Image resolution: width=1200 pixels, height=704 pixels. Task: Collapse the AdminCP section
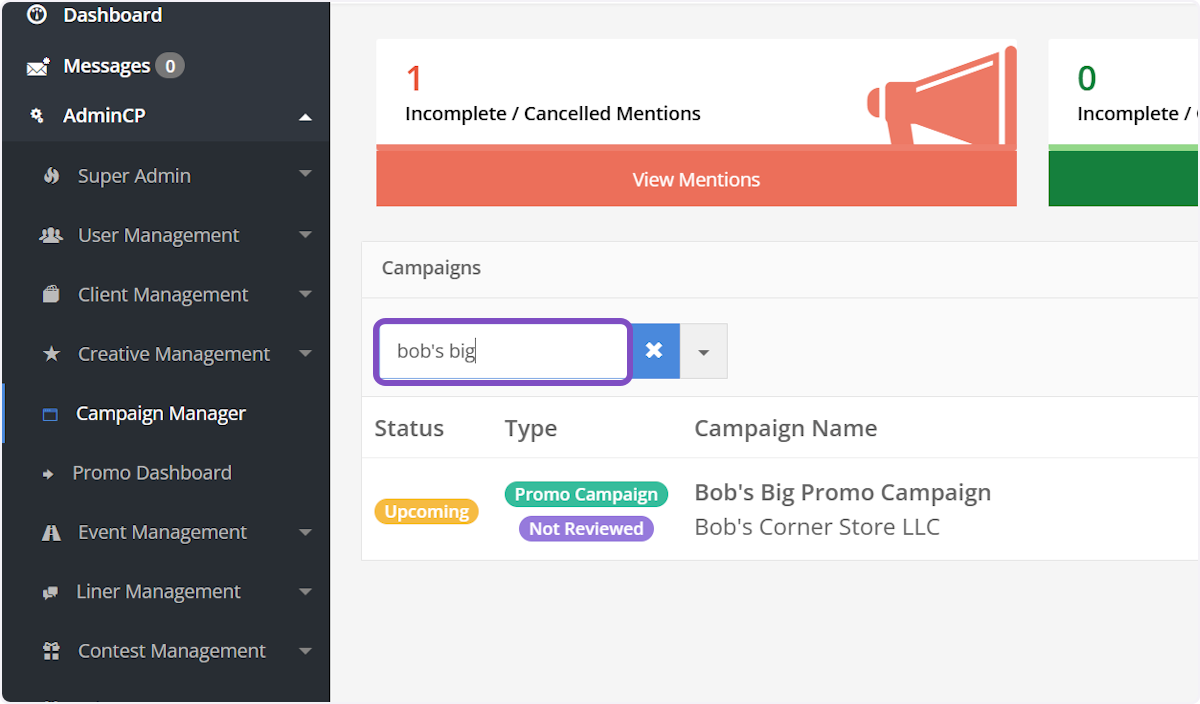click(305, 115)
